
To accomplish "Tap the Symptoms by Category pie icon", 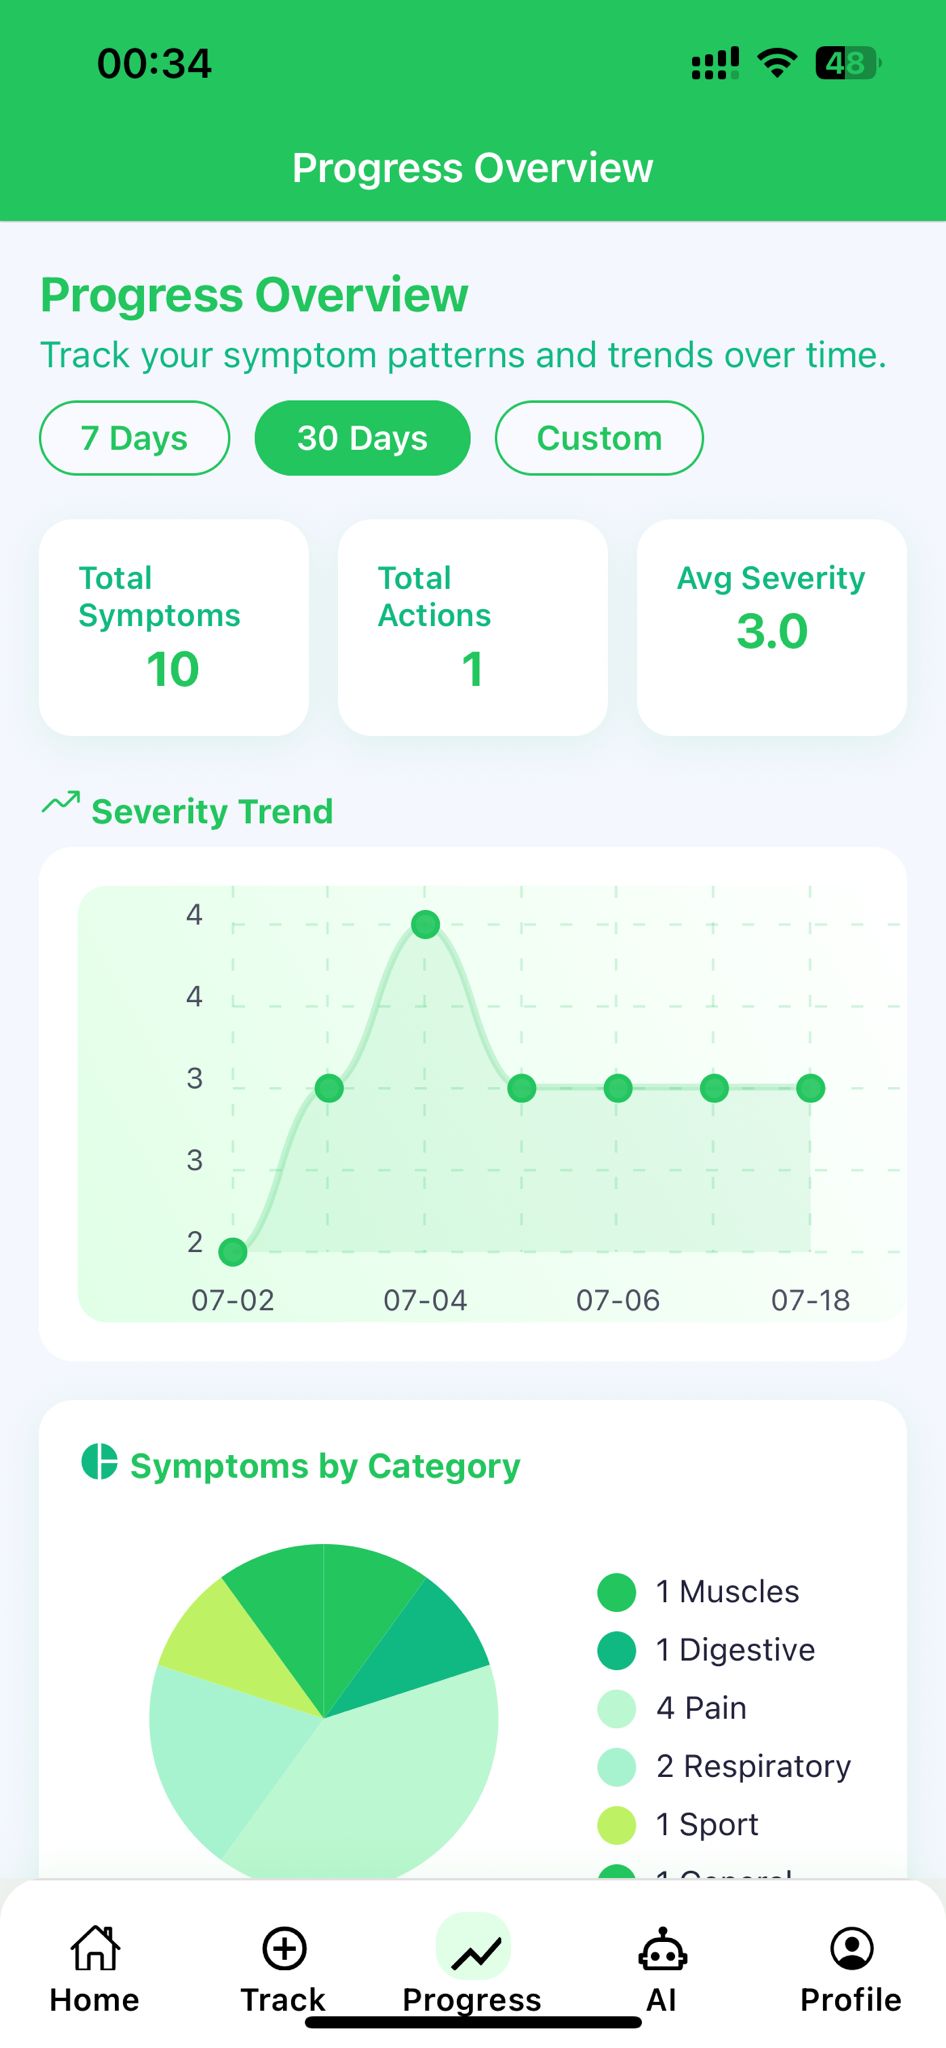I will [99, 1462].
